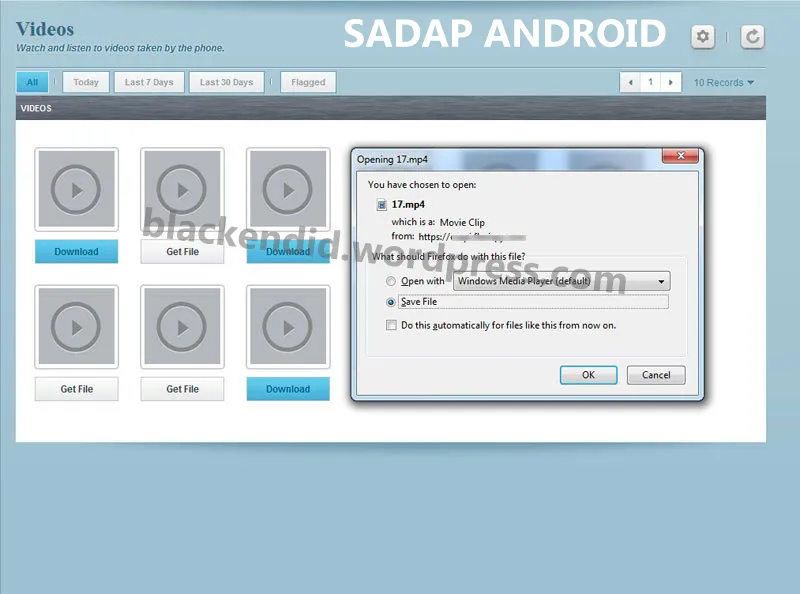The width and height of the screenshot is (800, 594).
Task: Click the 17.mp4 file icon in dialog
Action: pyautogui.click(x=381, y=205)
